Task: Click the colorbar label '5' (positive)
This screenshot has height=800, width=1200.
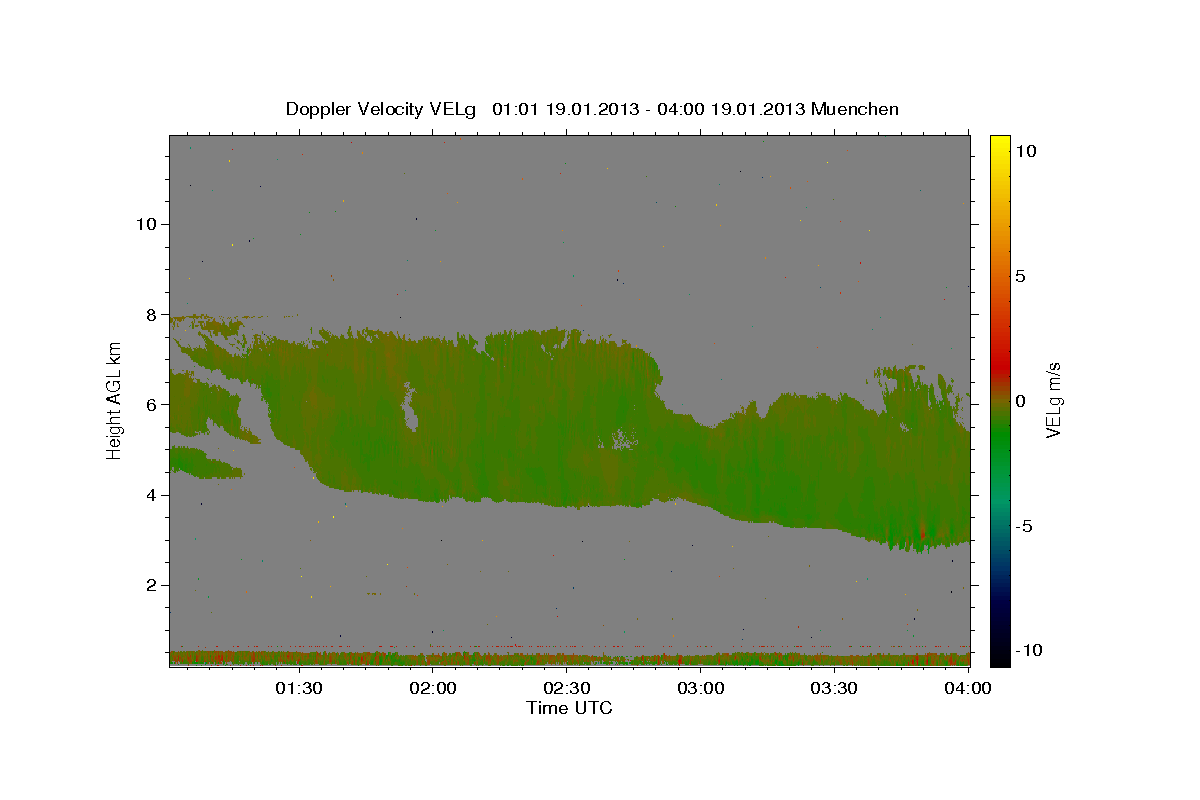Action: (1019, 276)
